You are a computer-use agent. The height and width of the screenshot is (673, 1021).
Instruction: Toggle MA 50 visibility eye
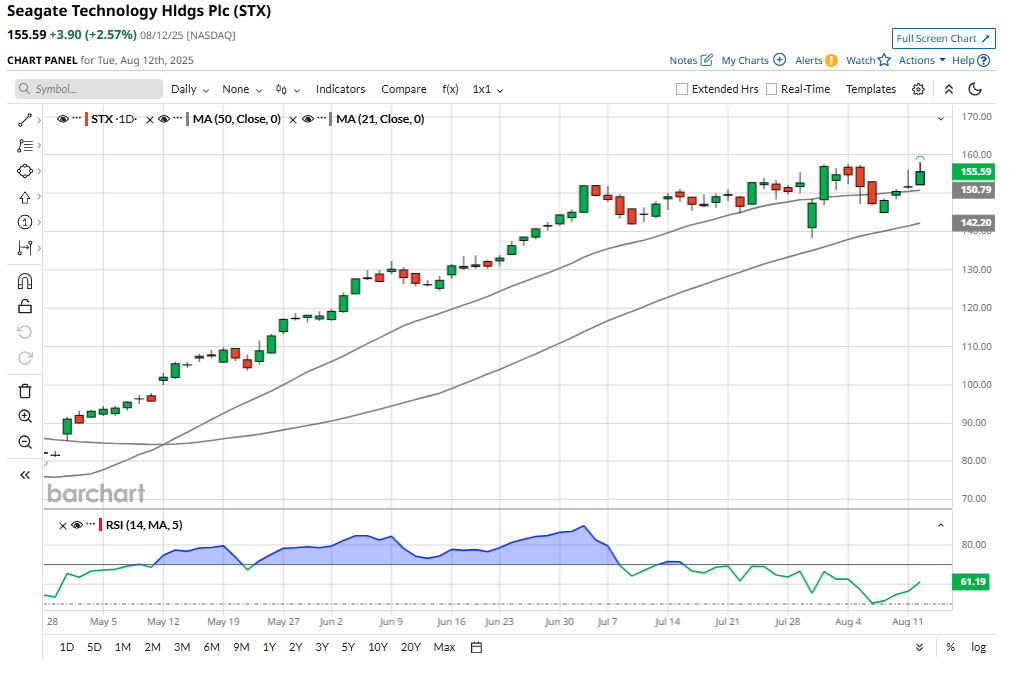(x=164, y=119)
